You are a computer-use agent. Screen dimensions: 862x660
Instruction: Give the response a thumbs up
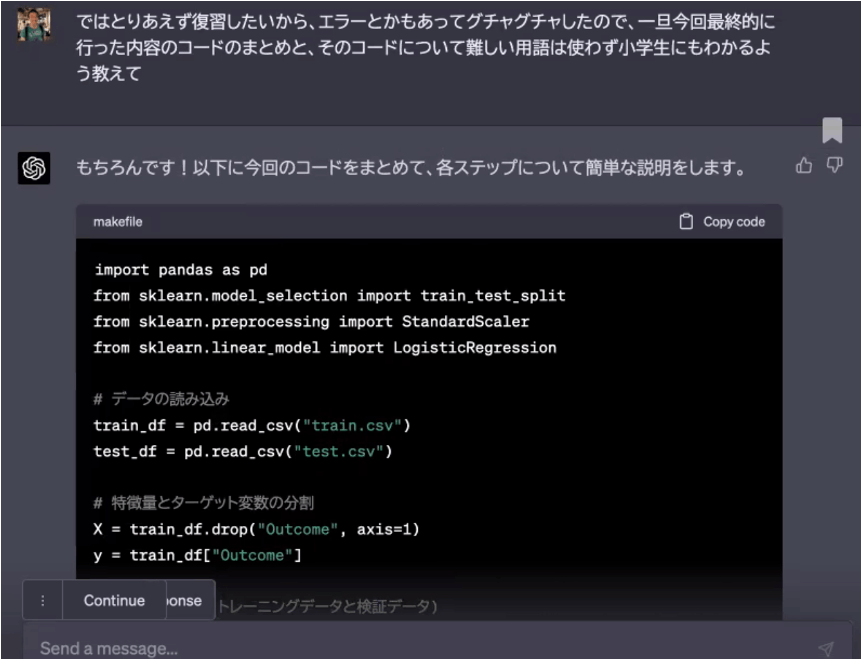[804, 165]
